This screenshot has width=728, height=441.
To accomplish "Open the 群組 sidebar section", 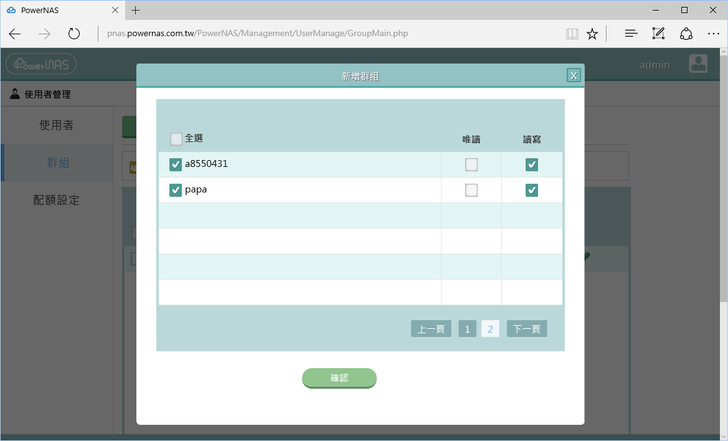I will coord(58,162).
